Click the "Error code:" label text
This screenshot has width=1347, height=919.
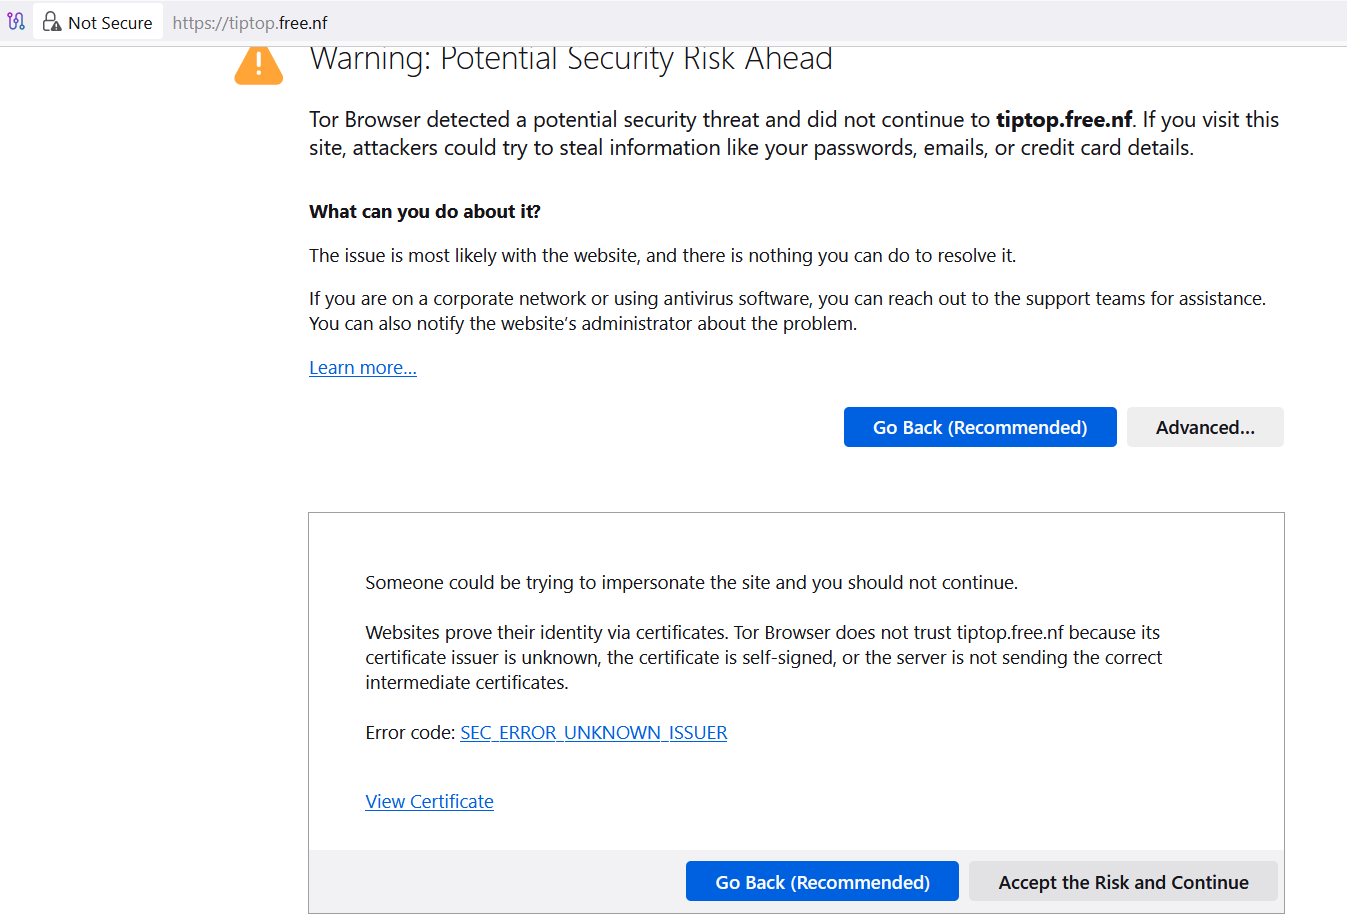click(410, 733)
